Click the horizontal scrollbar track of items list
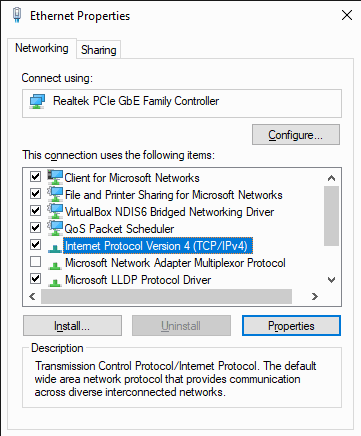The width and height of the screenshot is (361, 436). click(x=166, y=296)
